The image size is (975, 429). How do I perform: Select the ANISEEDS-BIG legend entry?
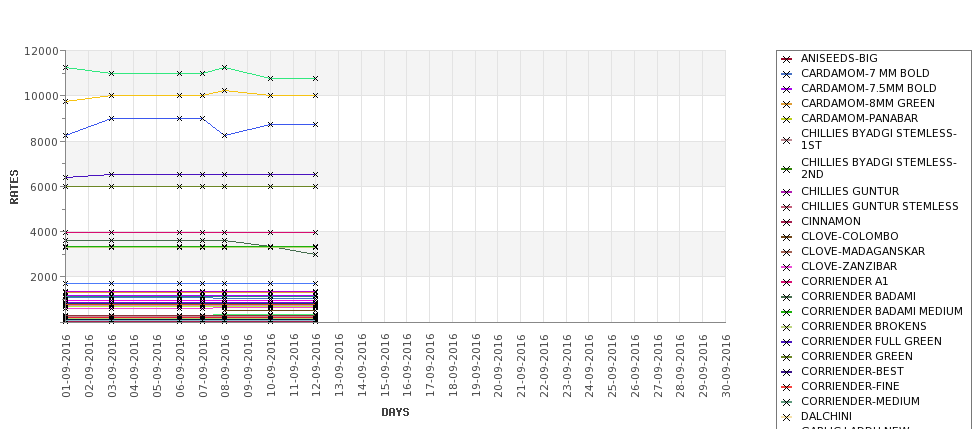(x=839, y=58)
